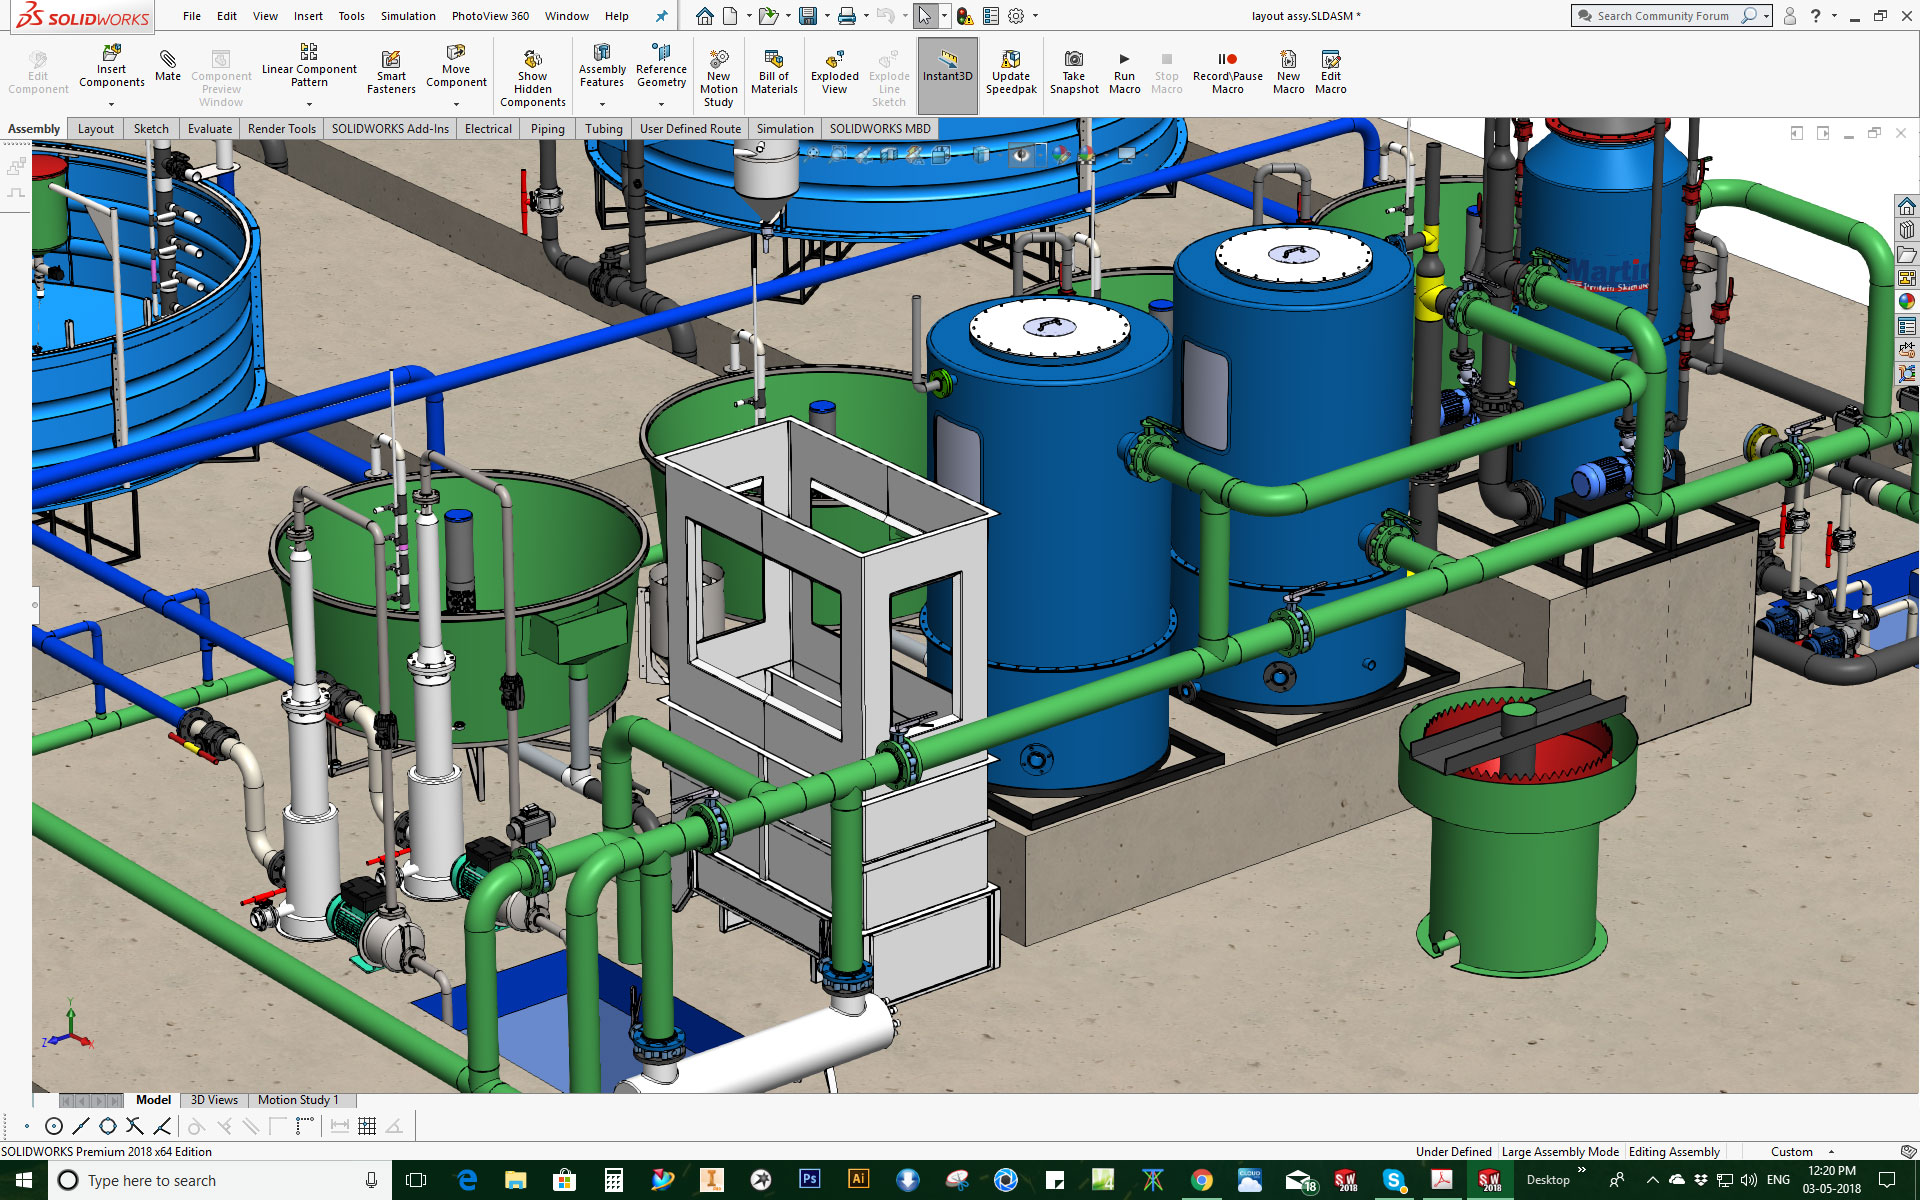
Task: Expand Linear Component Pattern dropdown arrow
Action: pyautogui.click(x=309, y=104)
